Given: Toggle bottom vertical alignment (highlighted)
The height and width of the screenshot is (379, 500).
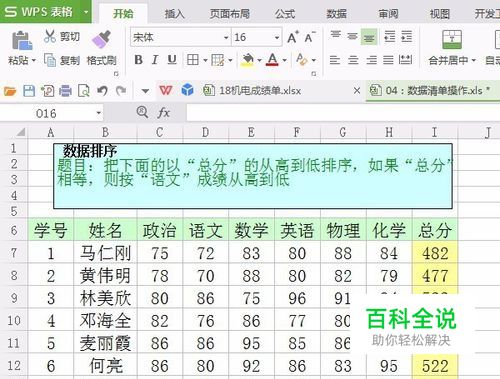Looking at the screenshot, I should click(369, 36).
